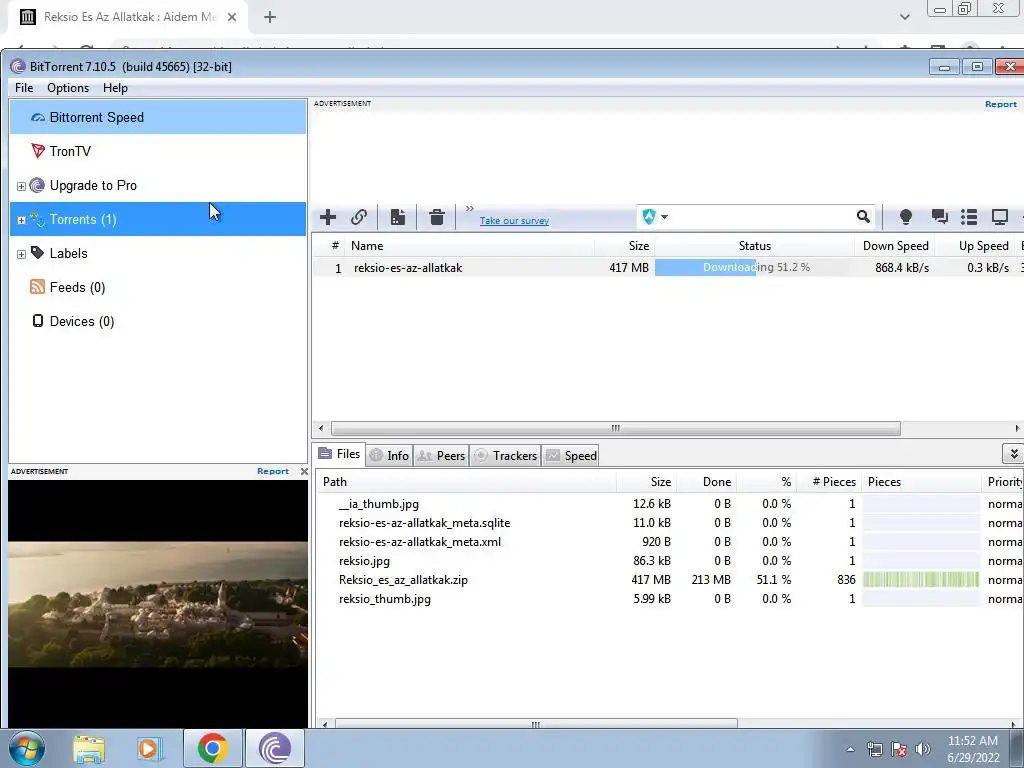Click the Add Torrent from URL link icon
Screen dimensions: 1024x768
tap(359, 217)
